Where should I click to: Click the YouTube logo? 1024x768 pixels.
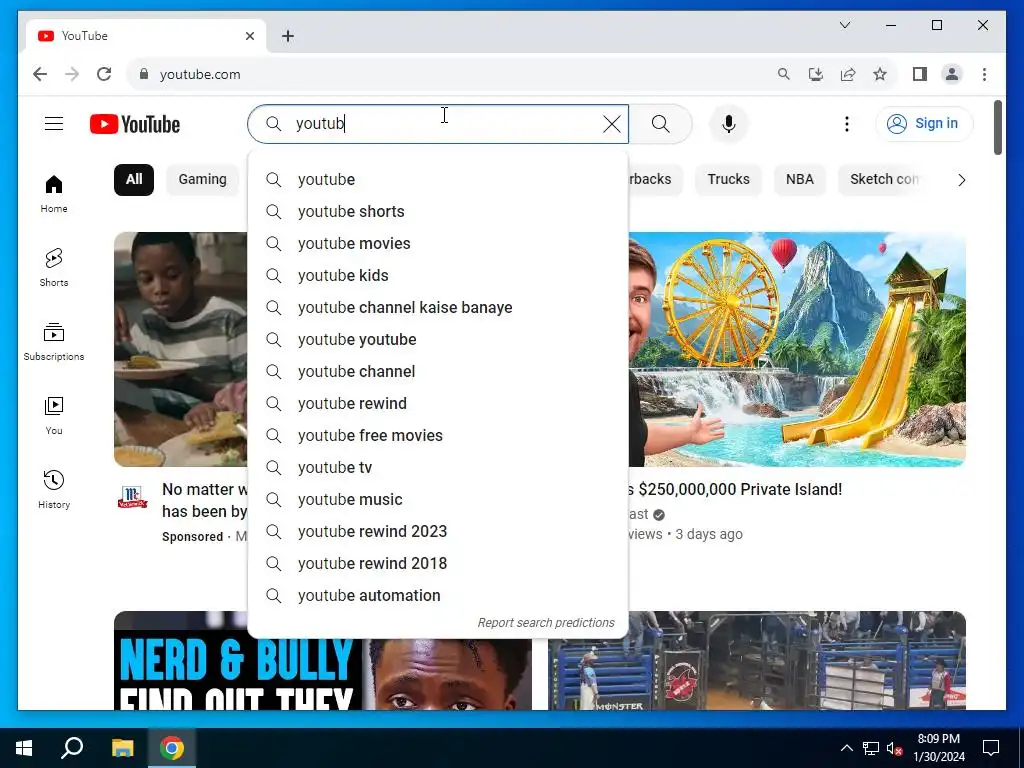135,124
